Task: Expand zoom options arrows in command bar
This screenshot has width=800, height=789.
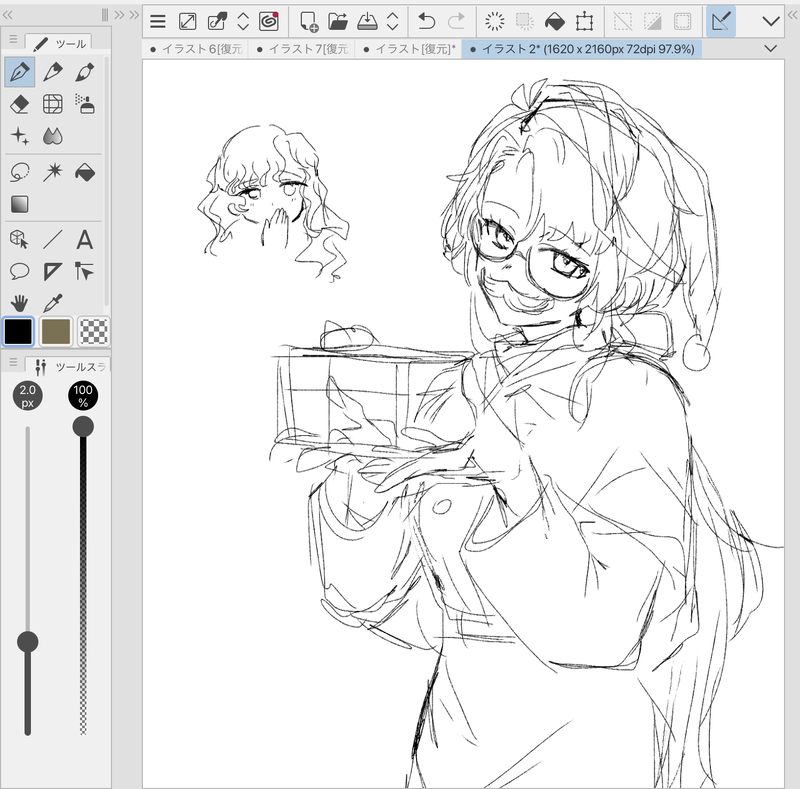Action: [x=243, y=21]
